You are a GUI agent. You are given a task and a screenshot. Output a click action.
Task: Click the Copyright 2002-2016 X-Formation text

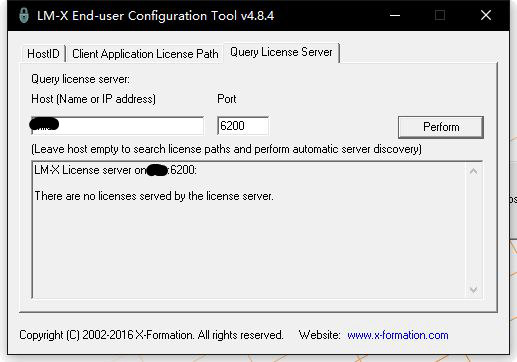tap(151, 335)
